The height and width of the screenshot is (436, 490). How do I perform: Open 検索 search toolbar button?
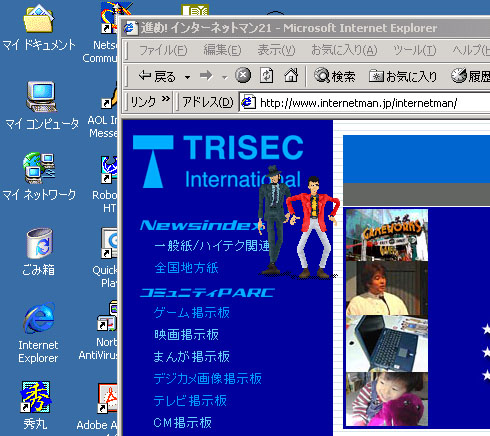point(334,76)
